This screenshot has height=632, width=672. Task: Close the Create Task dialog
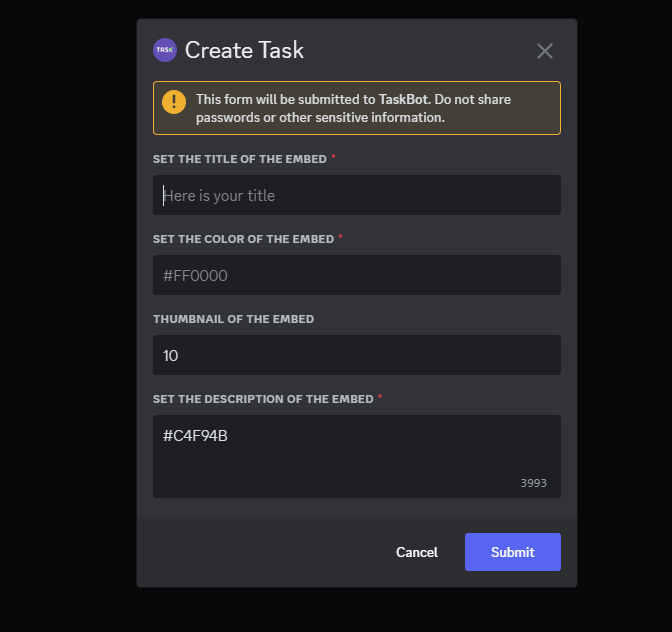(544, 51)
